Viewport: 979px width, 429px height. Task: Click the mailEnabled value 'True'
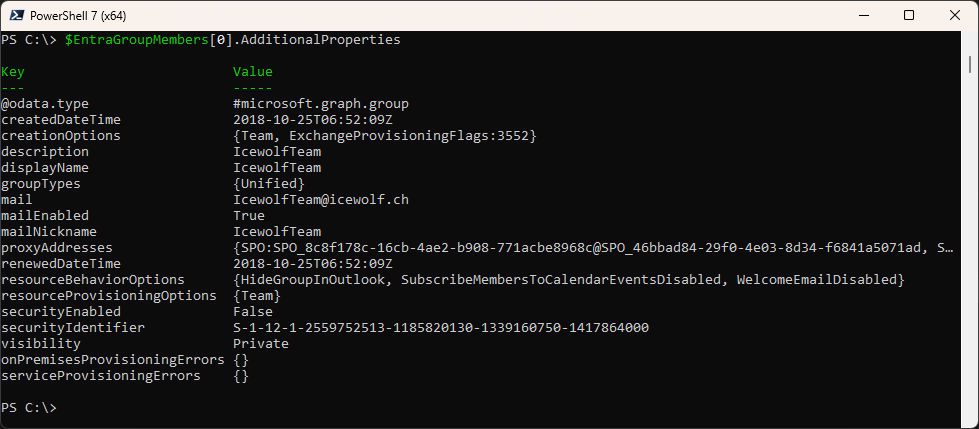[x=249, y=216]
